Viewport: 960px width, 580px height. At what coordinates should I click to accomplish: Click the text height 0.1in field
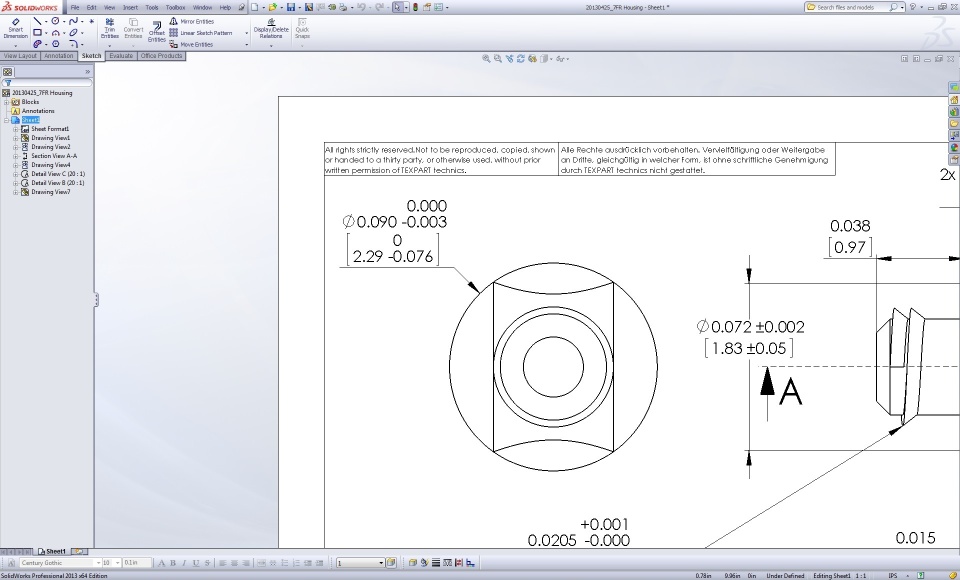[136, 563]
